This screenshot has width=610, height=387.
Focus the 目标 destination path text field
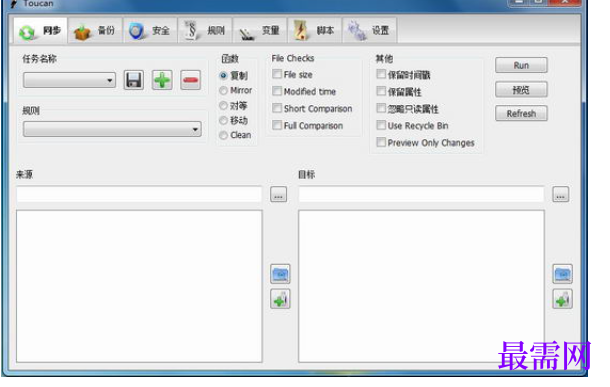coord(421,194)
